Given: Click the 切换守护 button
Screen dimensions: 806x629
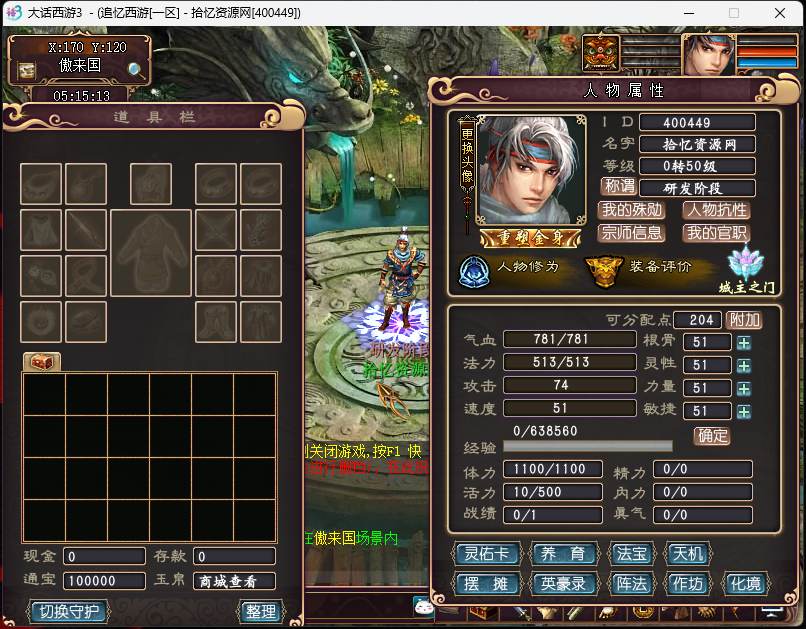Looking at the screenshot, I should coord(68,612).
